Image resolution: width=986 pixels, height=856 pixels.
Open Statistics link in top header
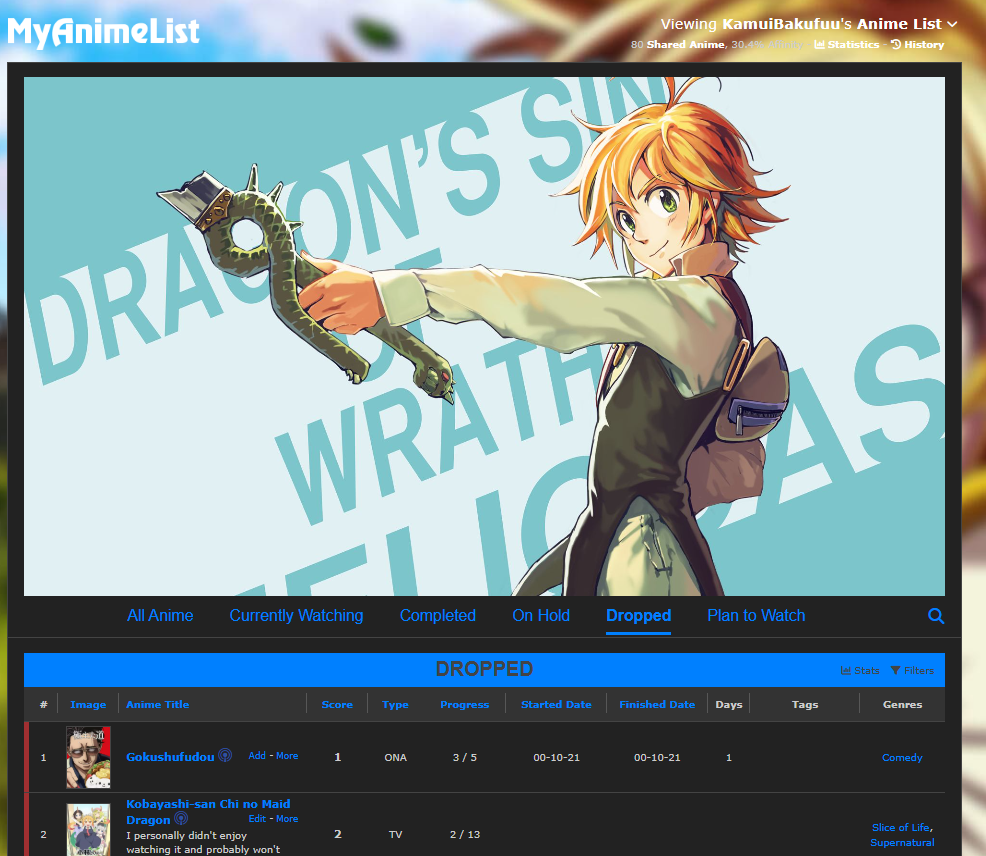point(847,45)
